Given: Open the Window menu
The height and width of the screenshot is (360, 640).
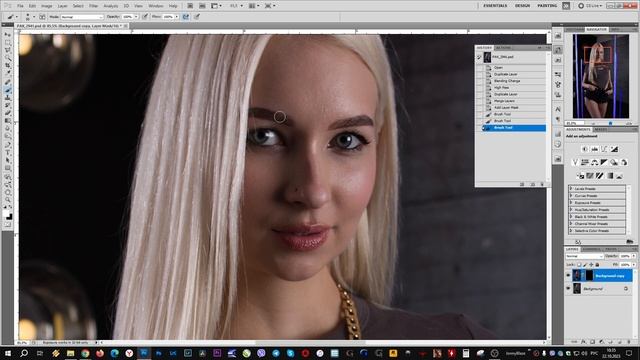Looking at the screenshot, I should 156,6.
